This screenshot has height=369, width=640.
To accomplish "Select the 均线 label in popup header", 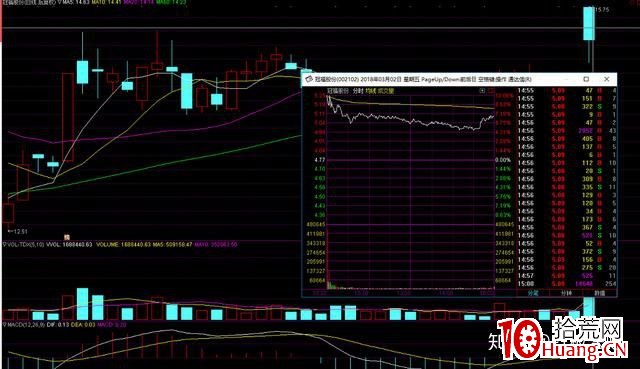I will pos(371,91).
